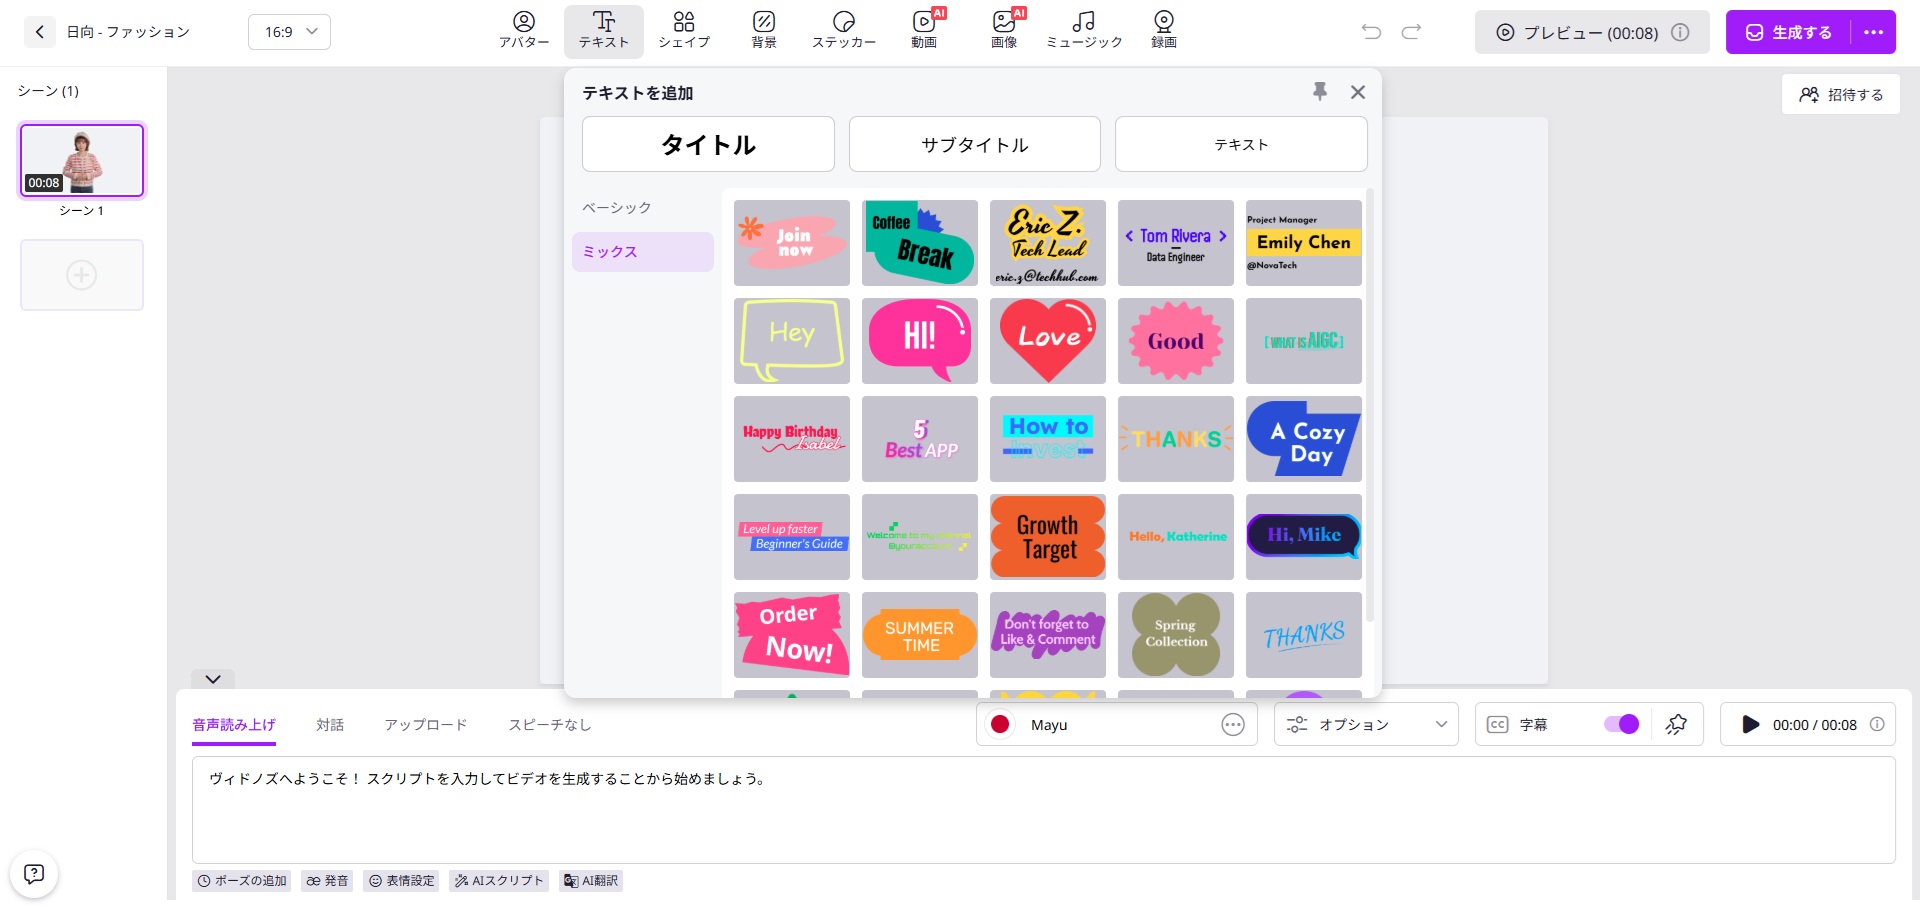1920x908 pixels.
Task: Open the Recording (録画) tool
Action: 1163,30
